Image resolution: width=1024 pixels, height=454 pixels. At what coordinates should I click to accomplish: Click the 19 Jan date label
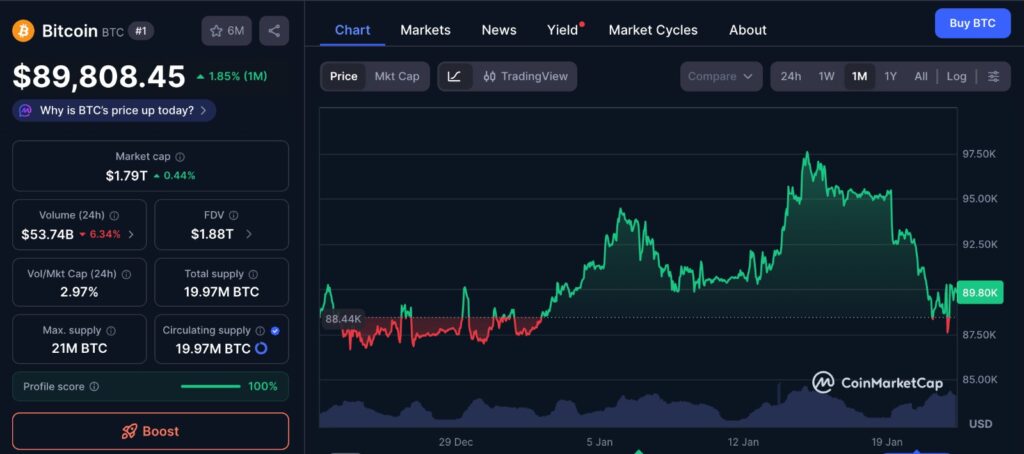coord(888,442)
